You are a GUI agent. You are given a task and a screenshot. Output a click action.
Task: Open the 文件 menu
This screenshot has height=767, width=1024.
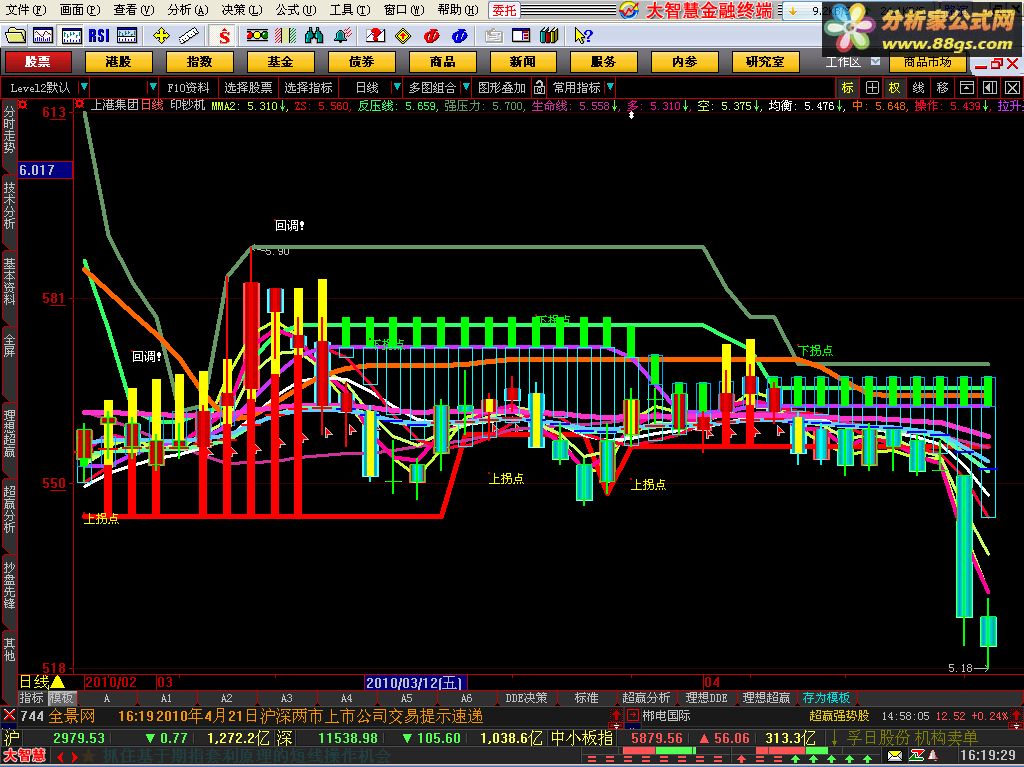[25, 10]
